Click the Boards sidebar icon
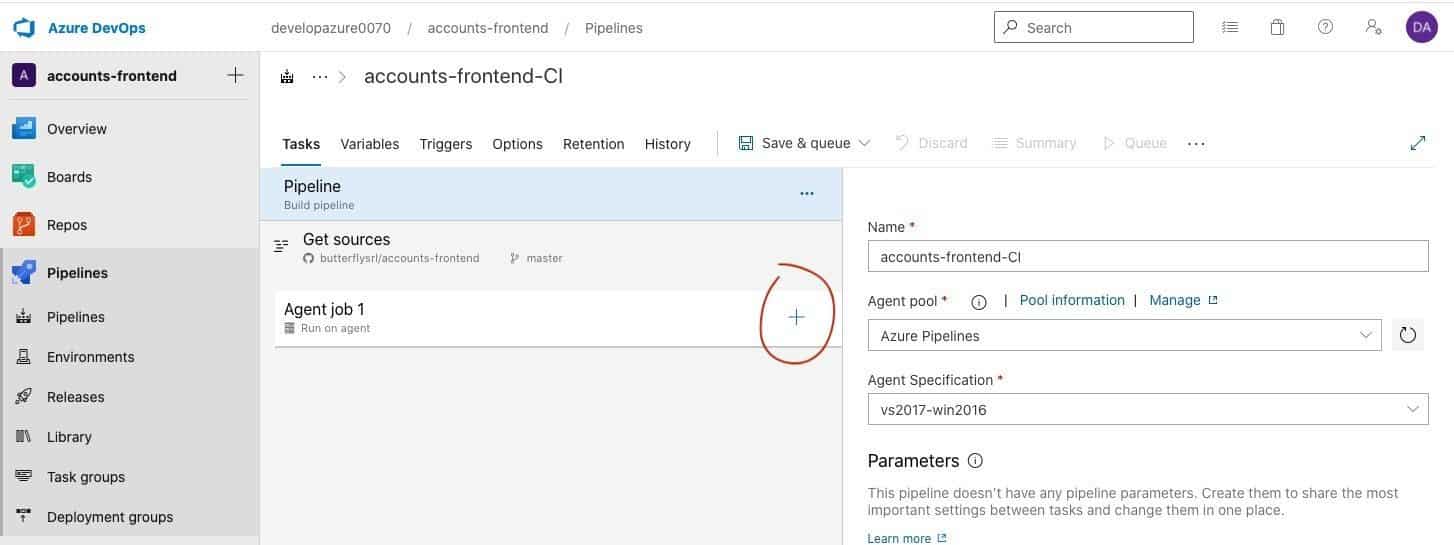Viewport: 1454px width, 545px height. [x=24, y=176]
